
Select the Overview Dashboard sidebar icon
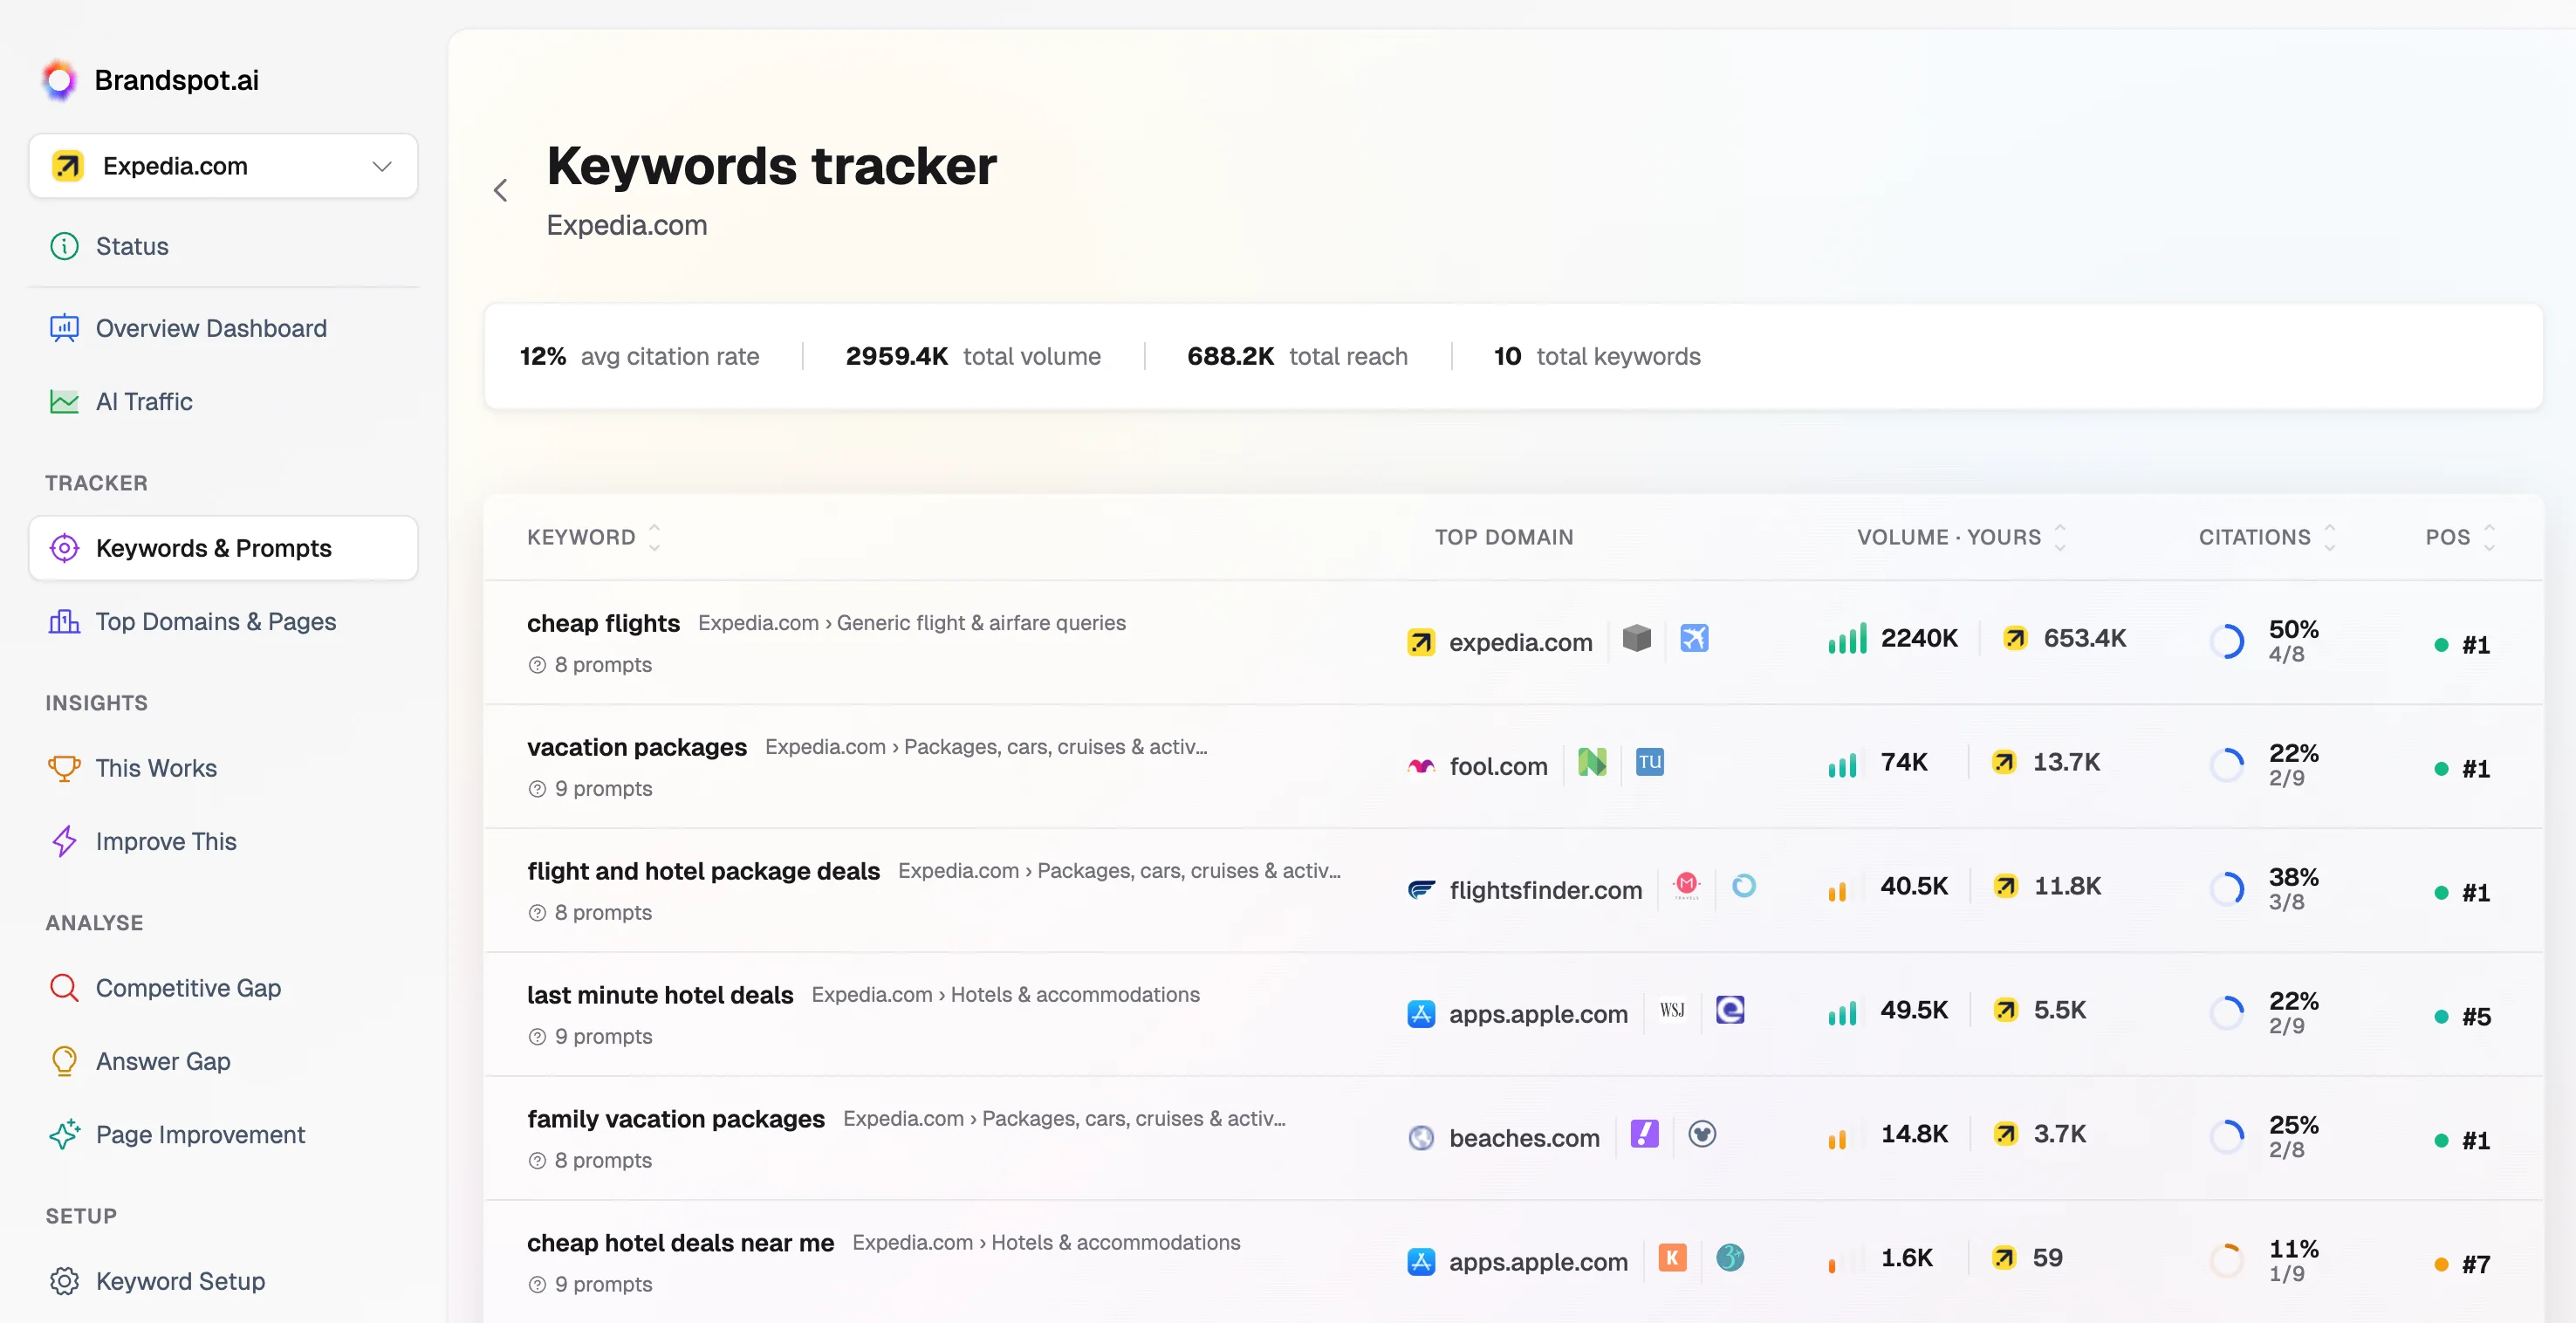point(64,328)
